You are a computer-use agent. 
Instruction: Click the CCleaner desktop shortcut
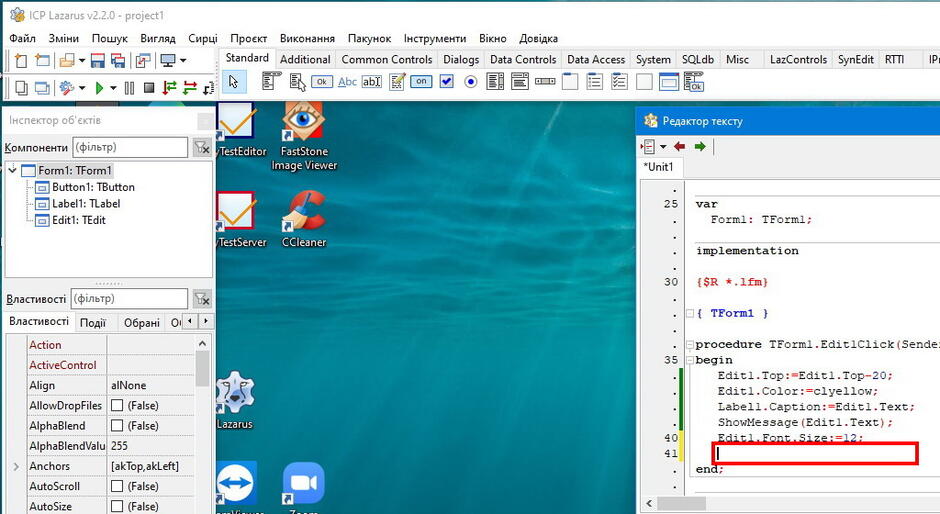point(304,220)
